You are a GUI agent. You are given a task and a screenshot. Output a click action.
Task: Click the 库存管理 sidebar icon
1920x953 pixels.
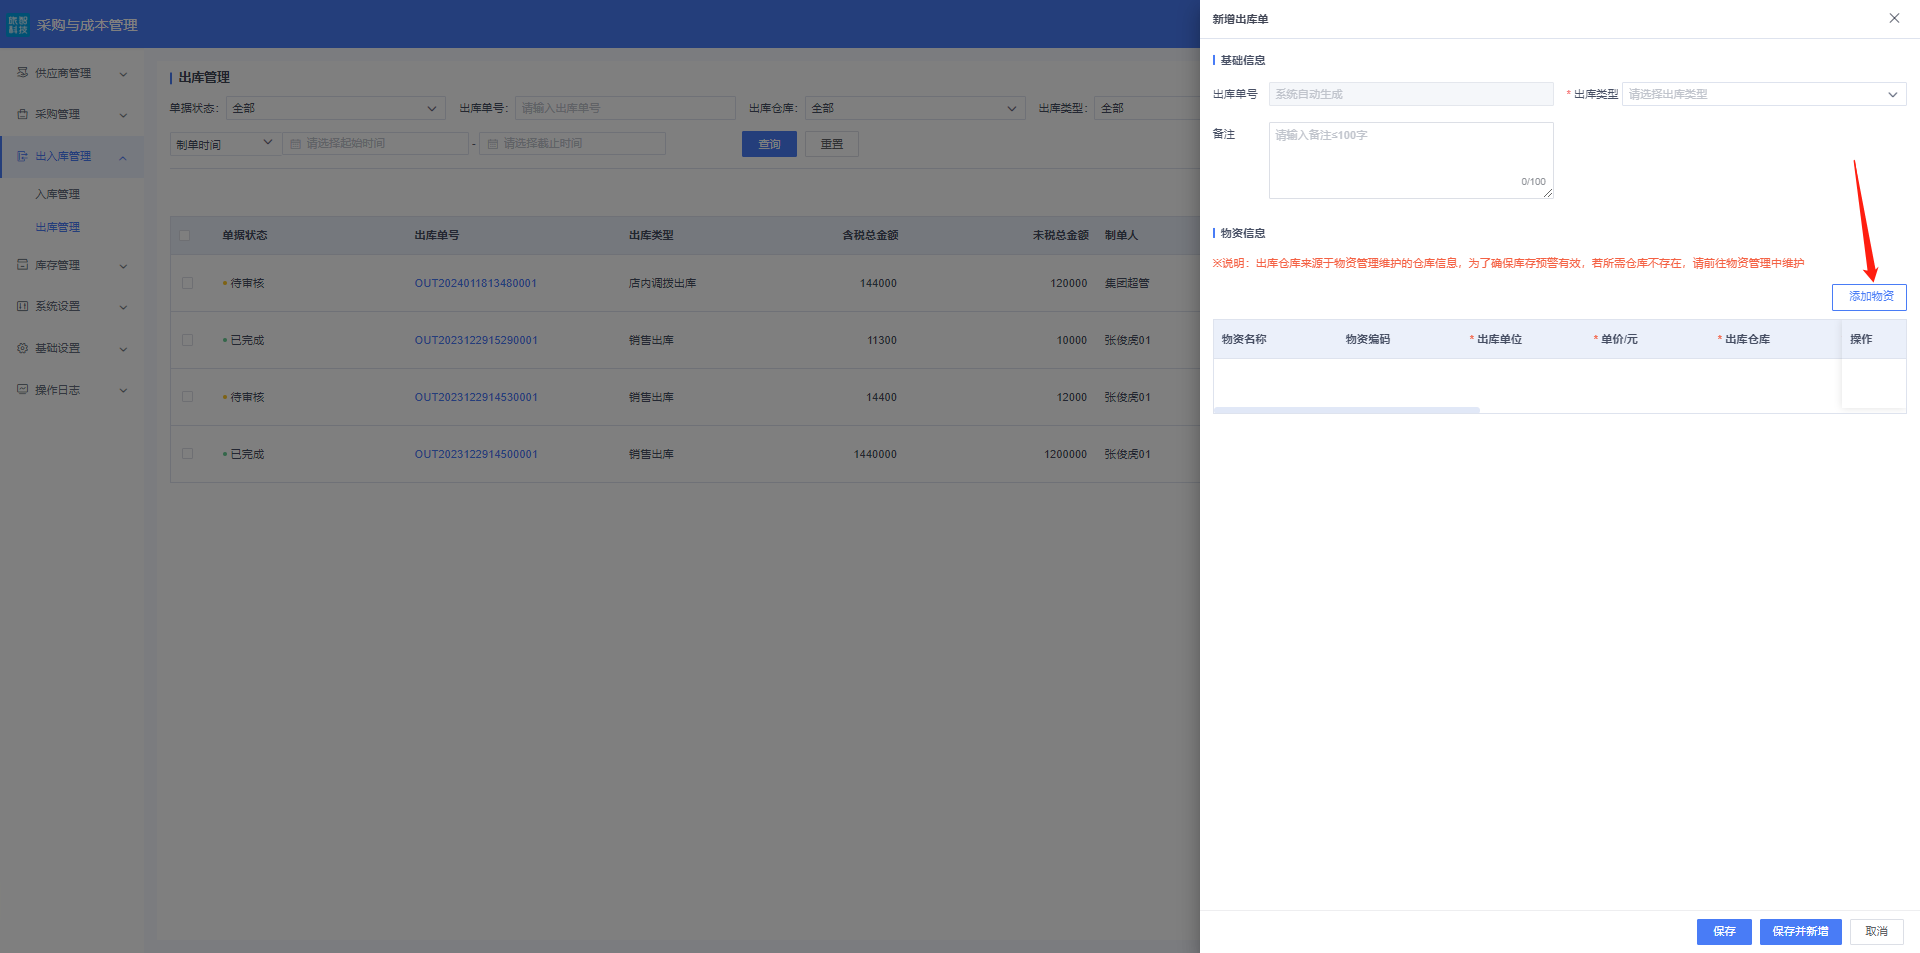point(23,265)
